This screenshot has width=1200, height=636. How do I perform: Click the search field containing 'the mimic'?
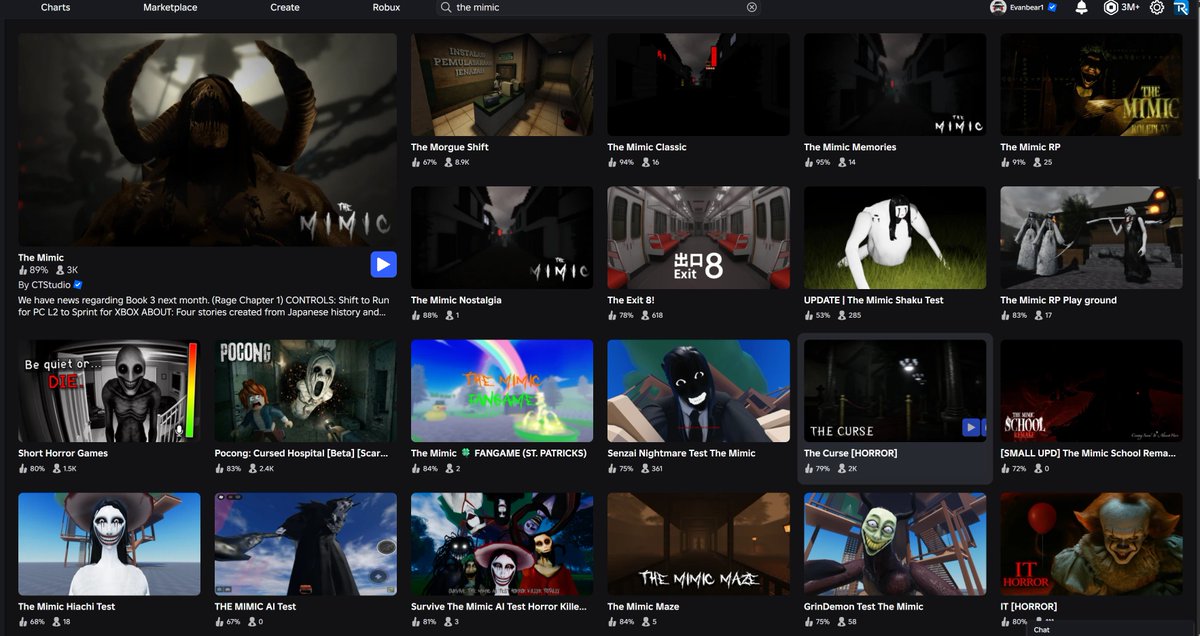599,7
